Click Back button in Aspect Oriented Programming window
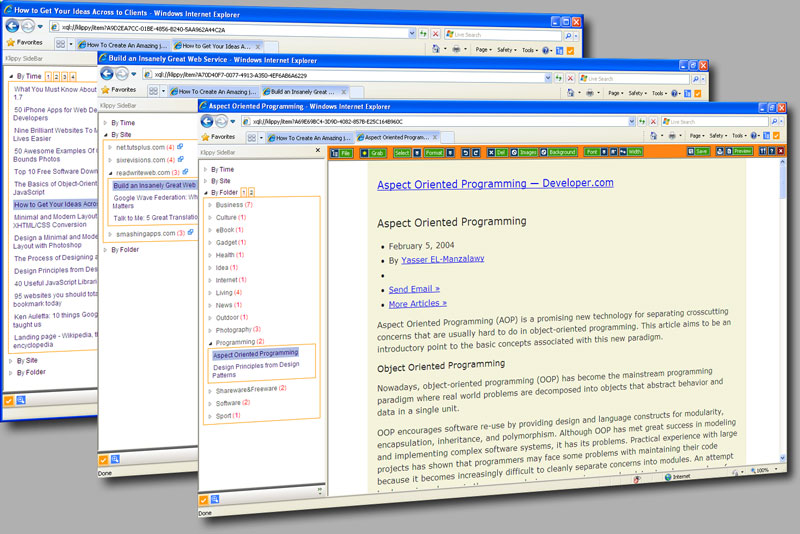This screenshot has height=534, width=800. tap(207, 121)
